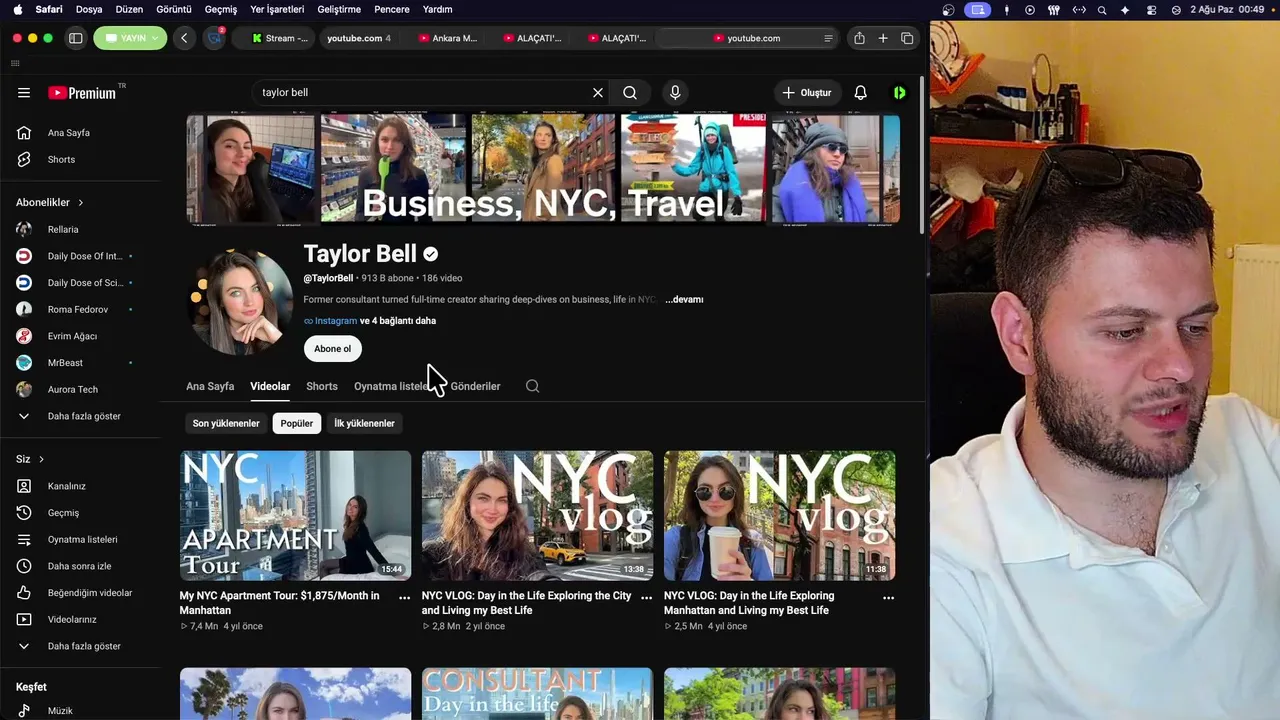
Task: Open the Gönderiler tab
Action: click(475, 386)
